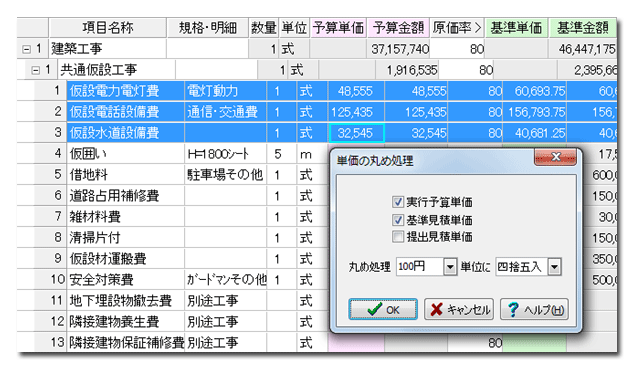Open the 四捨五入 dropdown arrow
634x369 pixels.
point(554,267)
